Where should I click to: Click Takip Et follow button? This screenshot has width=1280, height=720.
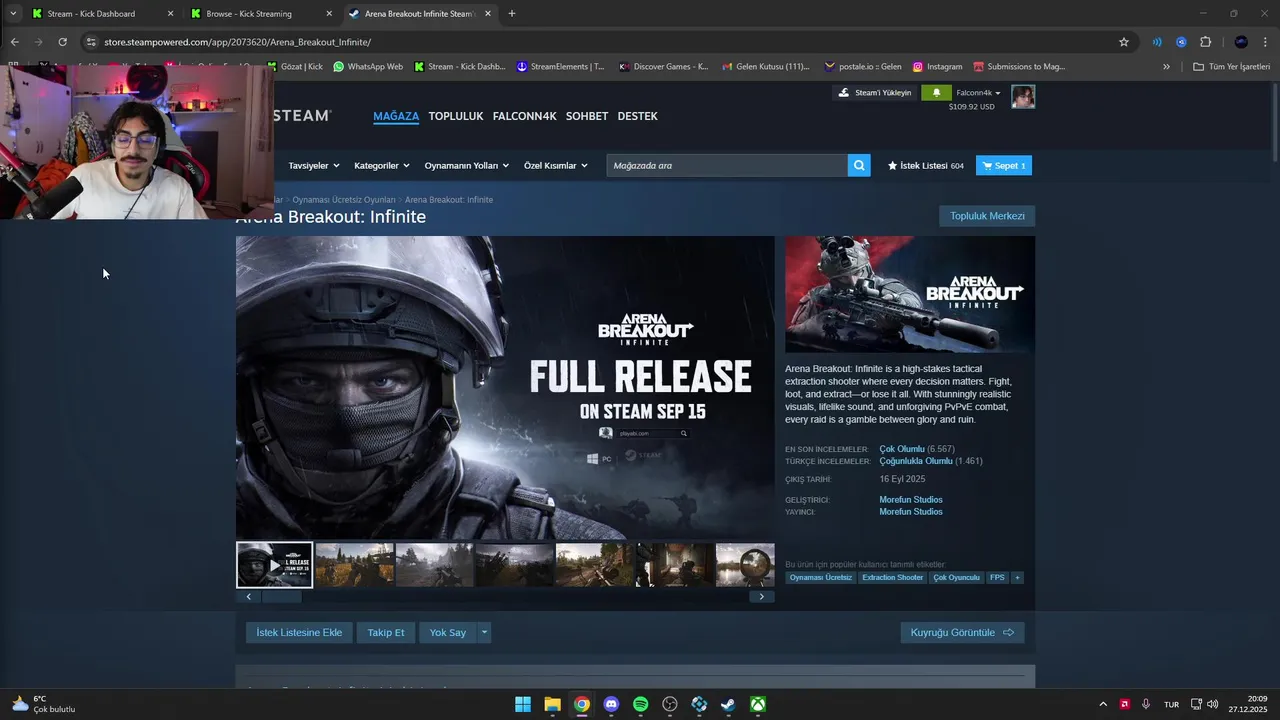(386, 632)
